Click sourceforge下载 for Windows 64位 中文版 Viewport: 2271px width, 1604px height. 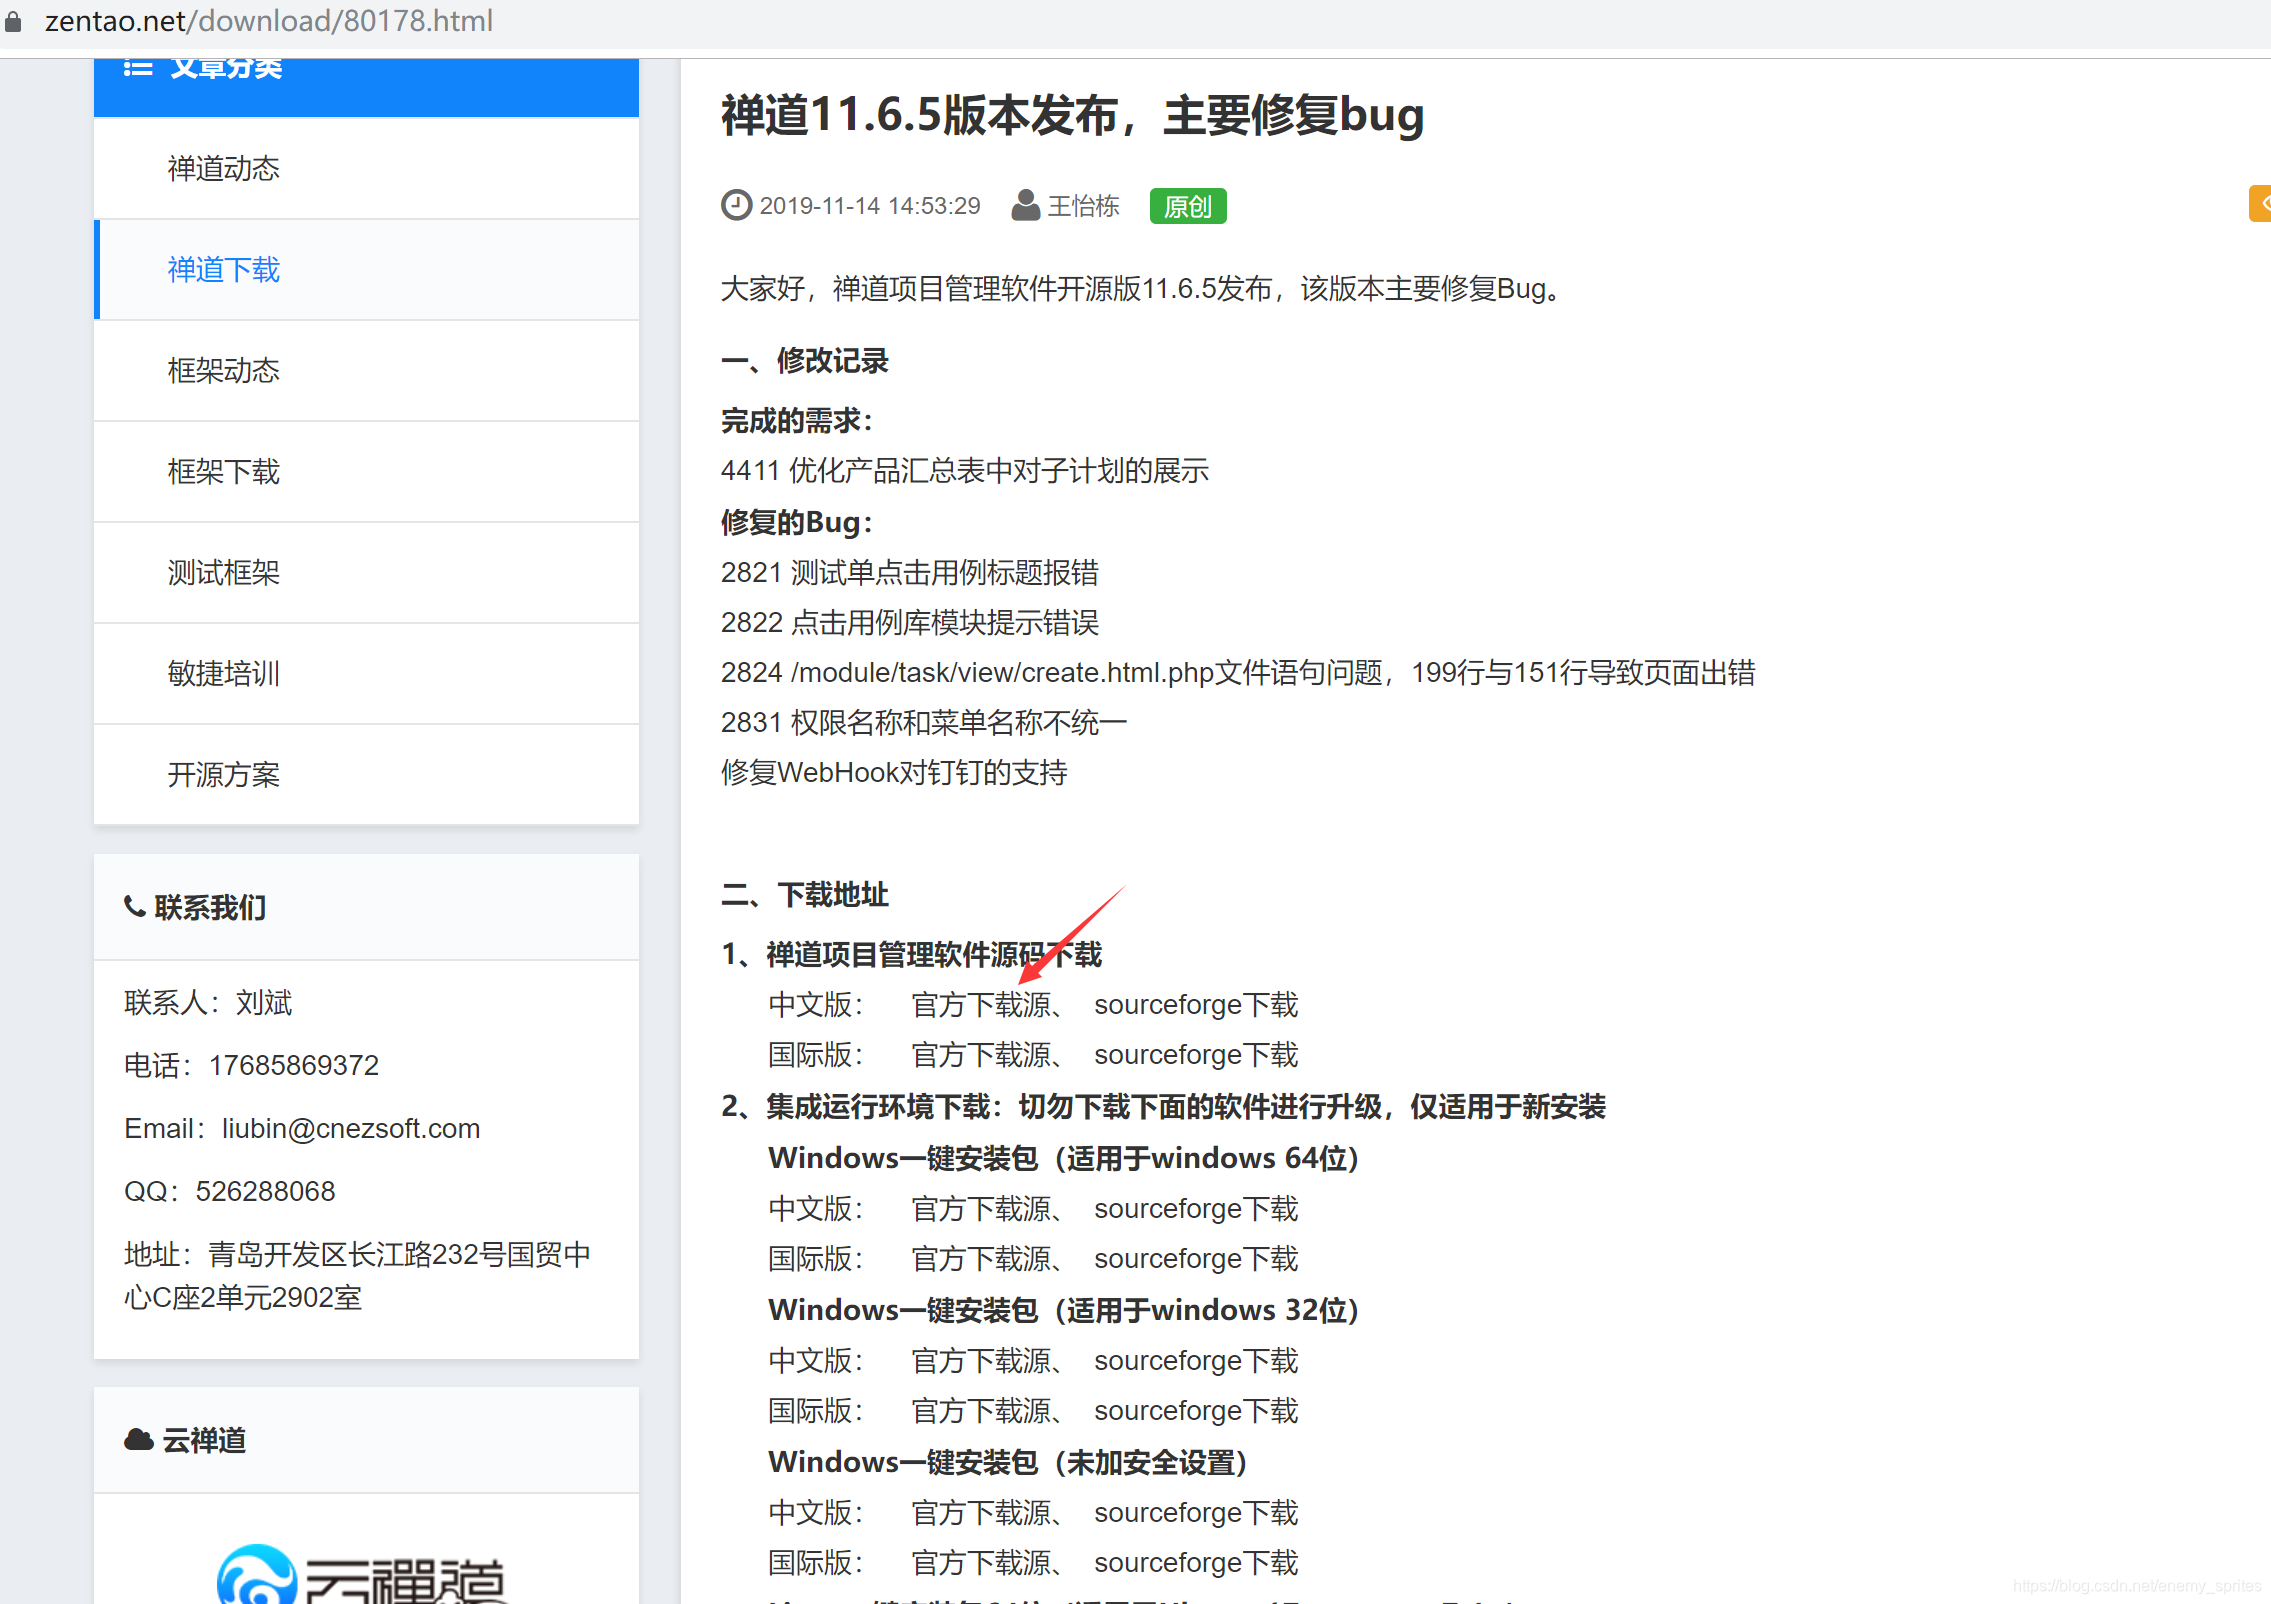coord(1196,1209)
